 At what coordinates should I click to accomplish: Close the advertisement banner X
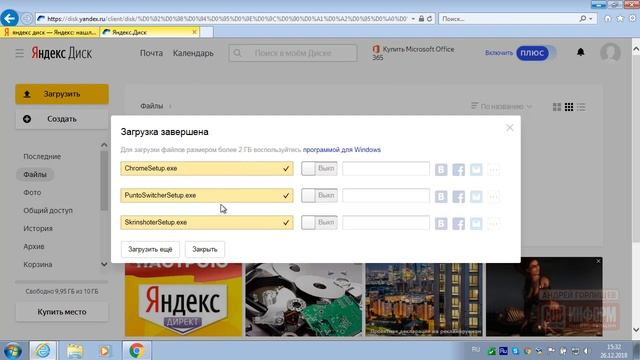point(598,261)
